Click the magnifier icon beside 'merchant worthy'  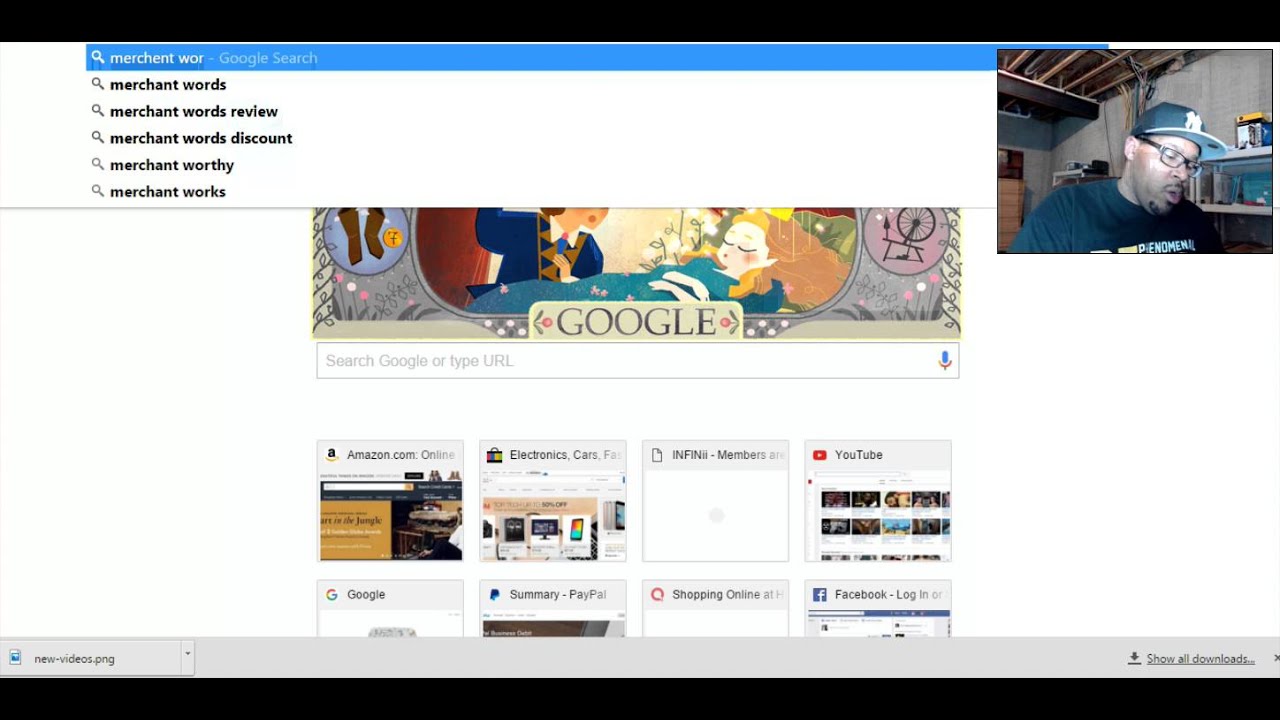[x=98, y=164]
